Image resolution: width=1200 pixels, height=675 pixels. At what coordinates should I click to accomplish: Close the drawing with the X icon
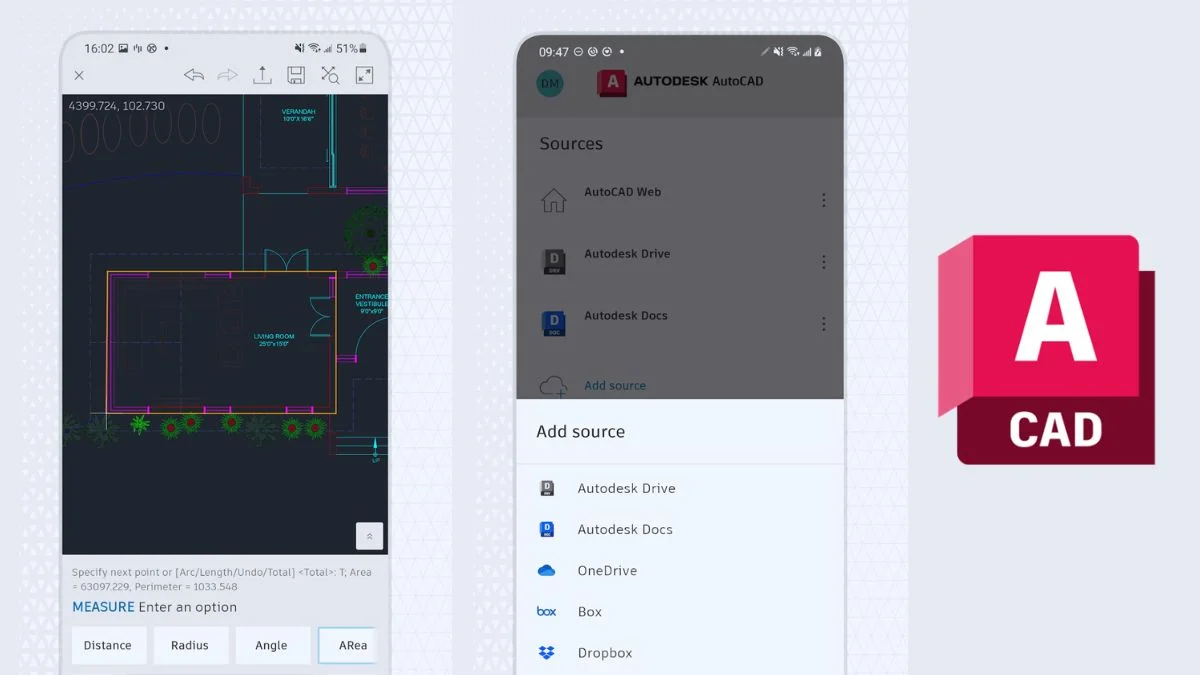point(79,75)
